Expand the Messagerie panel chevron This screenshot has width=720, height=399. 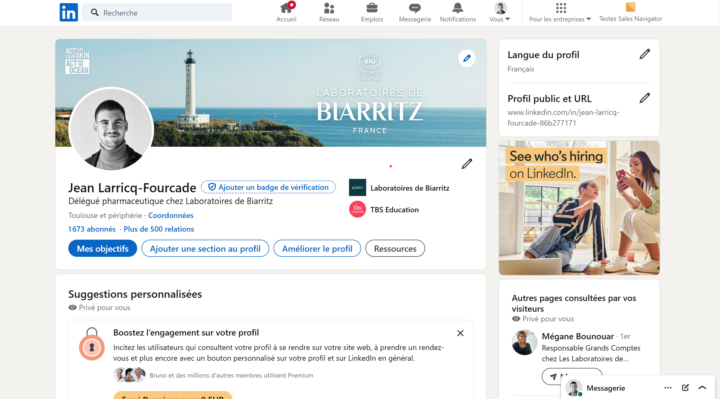702,388
